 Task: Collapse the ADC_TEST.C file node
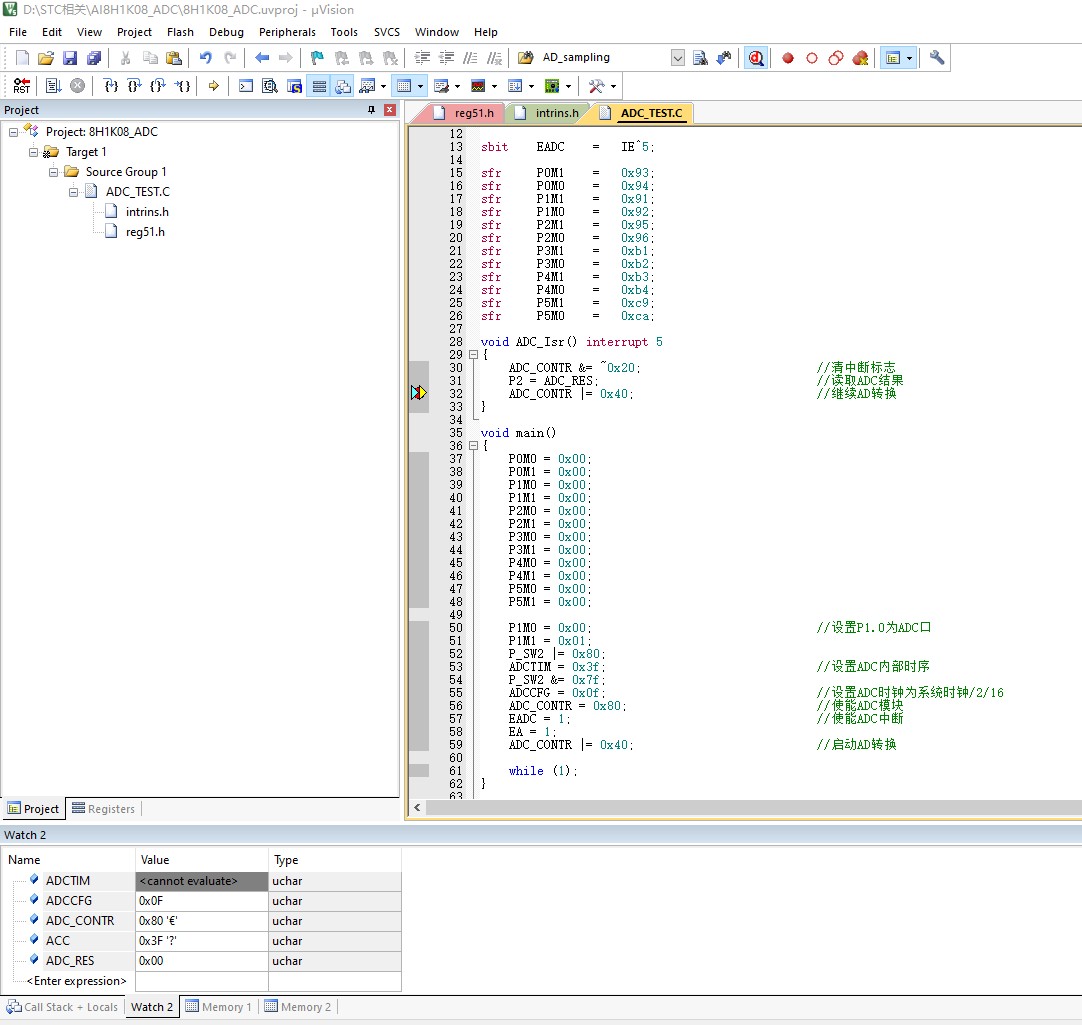pos(74,192)
